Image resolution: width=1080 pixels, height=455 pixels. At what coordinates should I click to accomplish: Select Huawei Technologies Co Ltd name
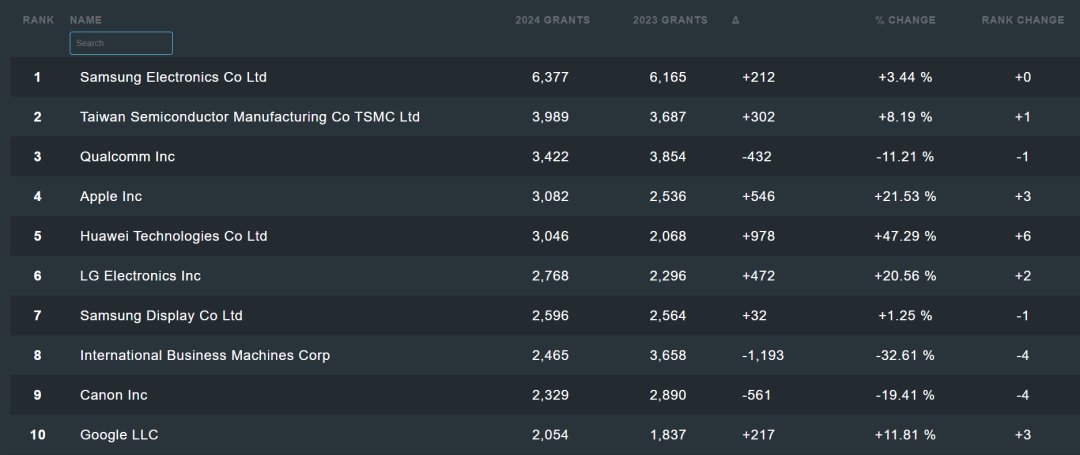tap(174, 236)
